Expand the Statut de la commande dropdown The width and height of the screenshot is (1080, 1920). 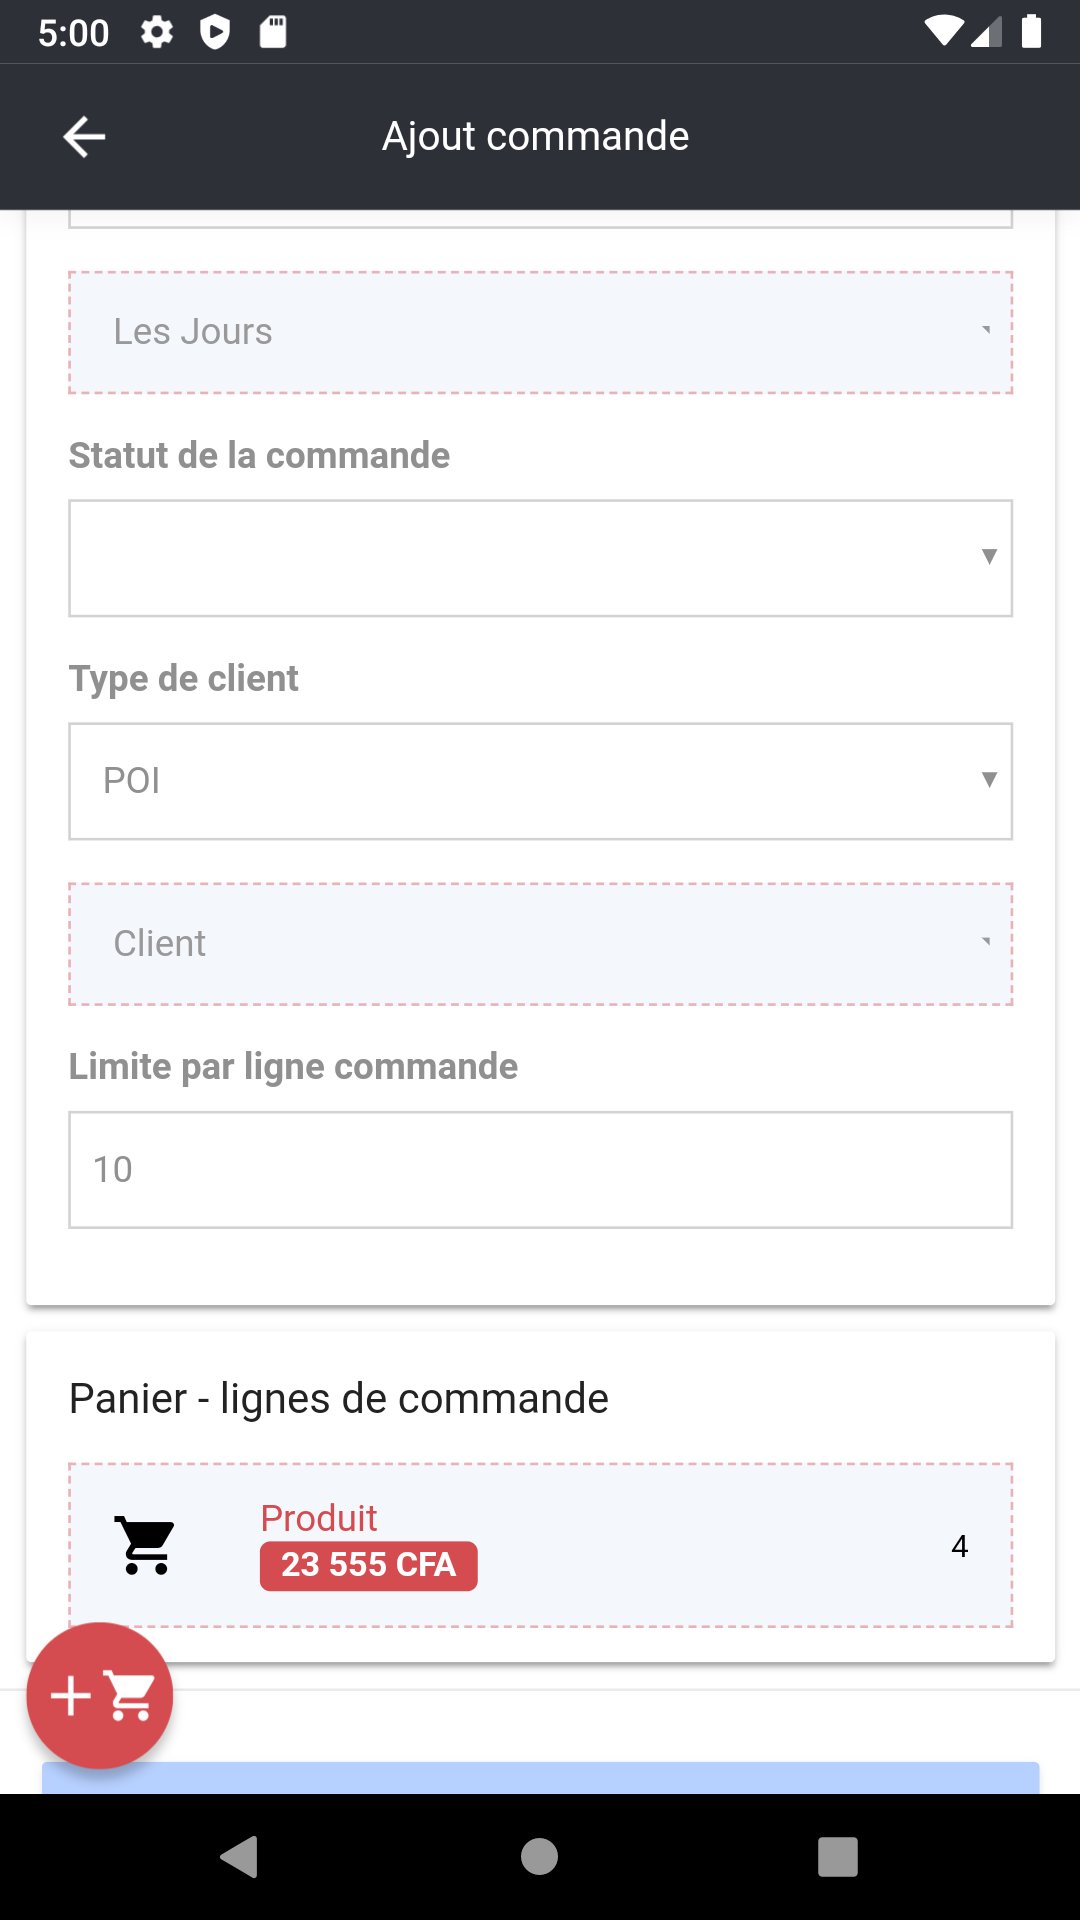tap(540, 558)
